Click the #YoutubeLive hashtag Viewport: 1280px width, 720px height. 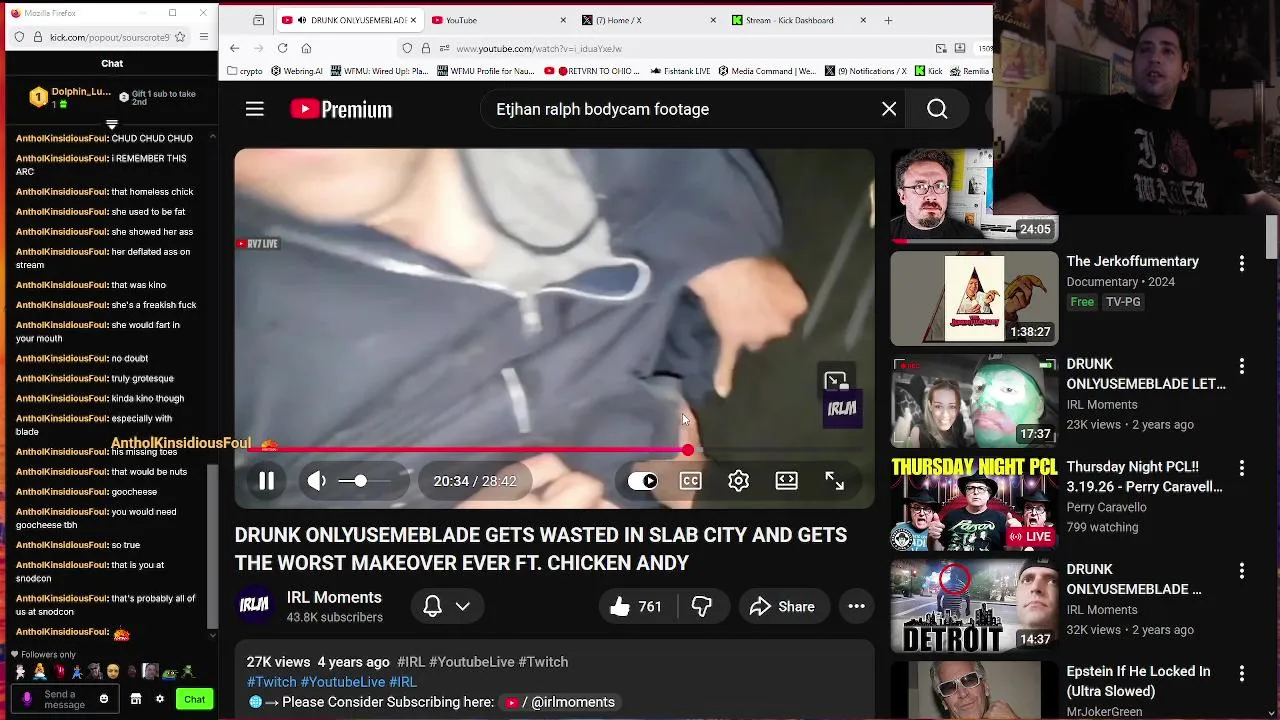coord(471,662)
